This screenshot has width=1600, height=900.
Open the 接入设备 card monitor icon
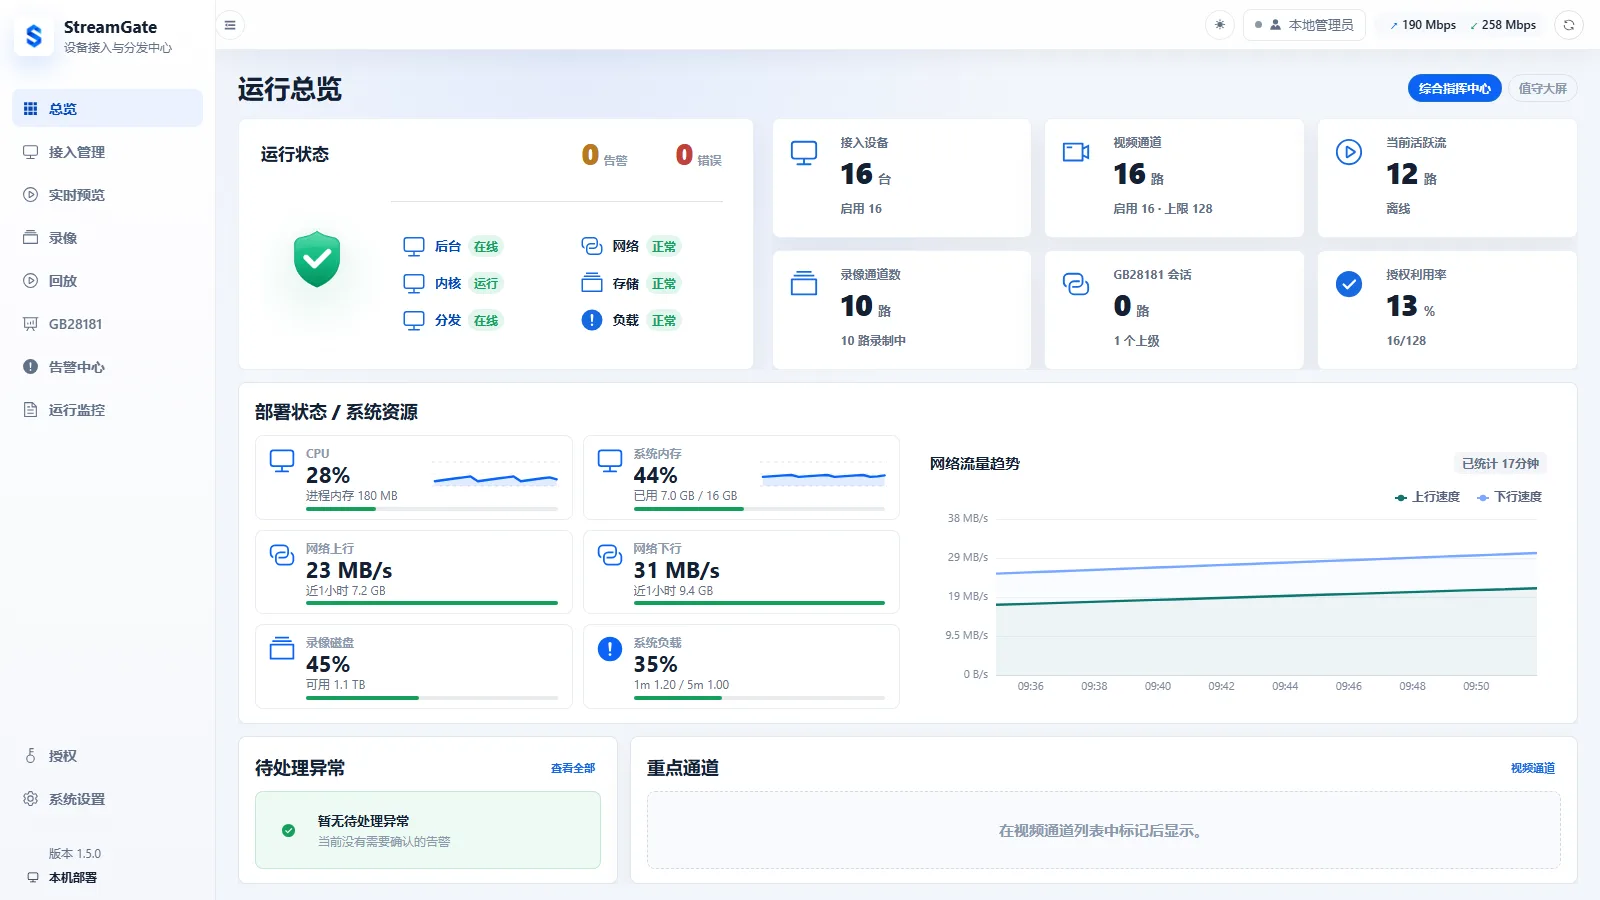[804, 153]
